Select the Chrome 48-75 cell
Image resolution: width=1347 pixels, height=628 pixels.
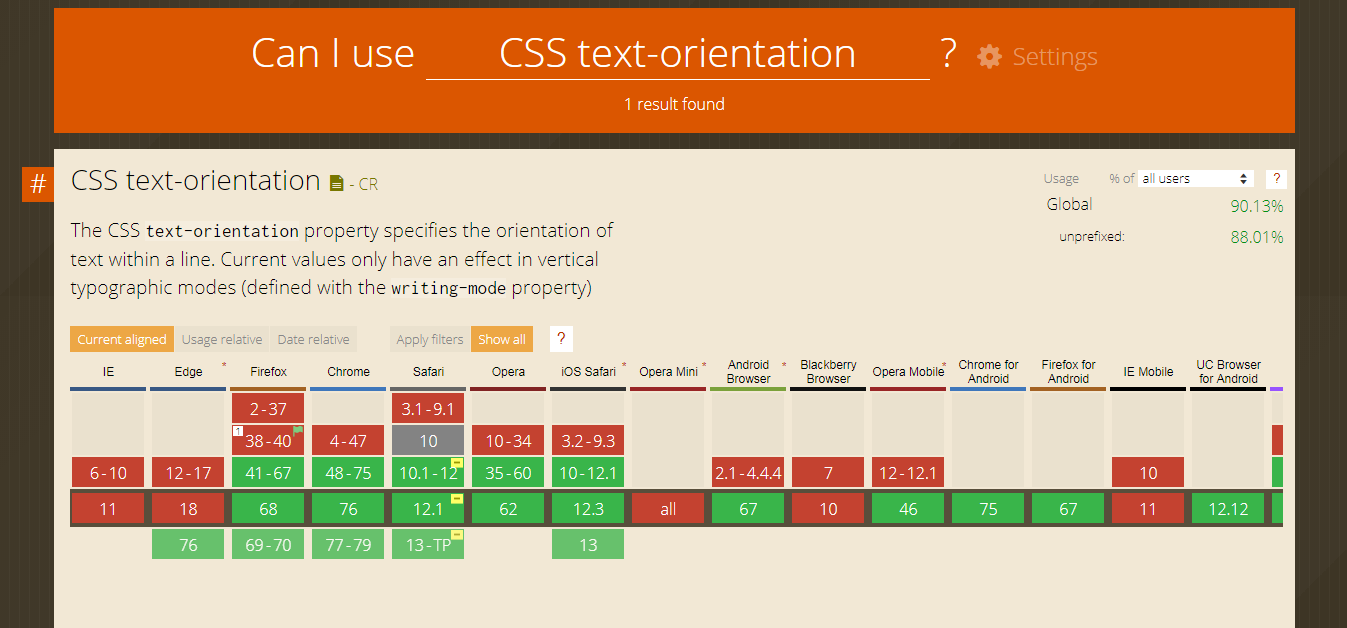(348, 473)
